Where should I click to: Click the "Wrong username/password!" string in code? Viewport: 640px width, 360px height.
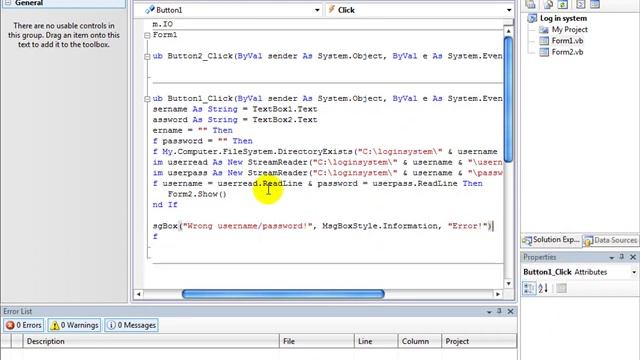click(247, 226)
